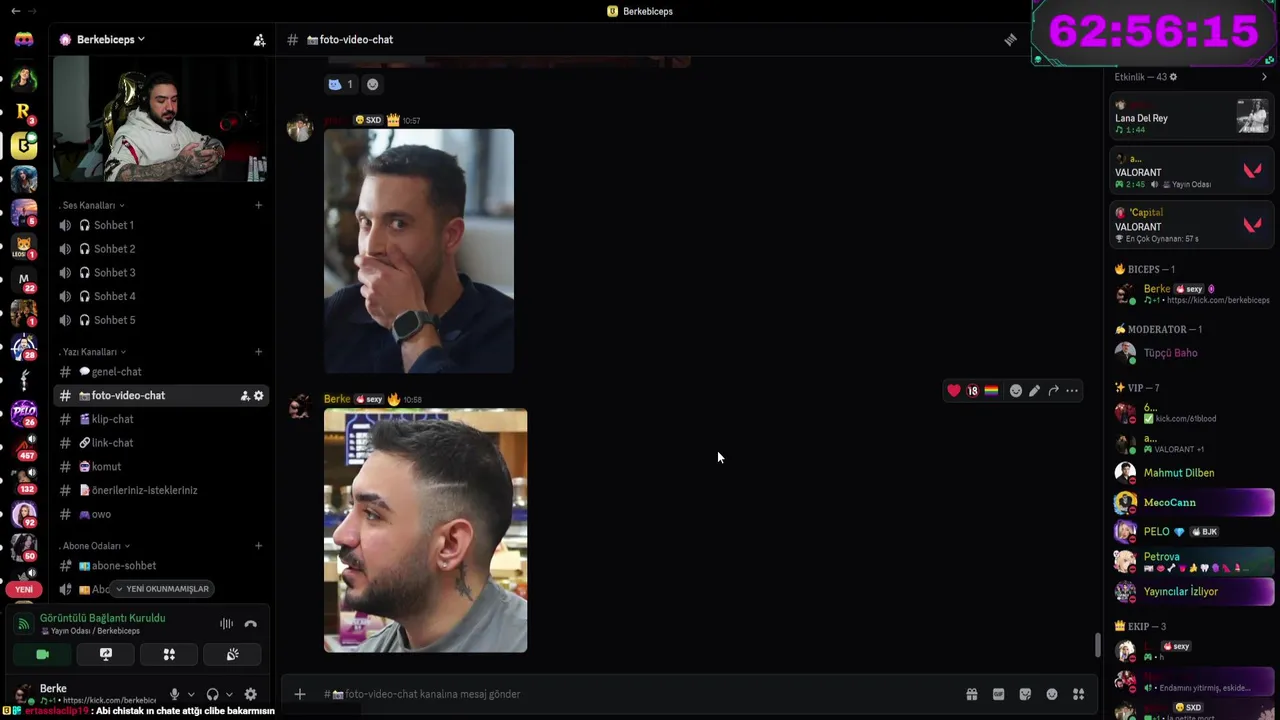Open the apps launcher icon in message bar

(1078, 694)
